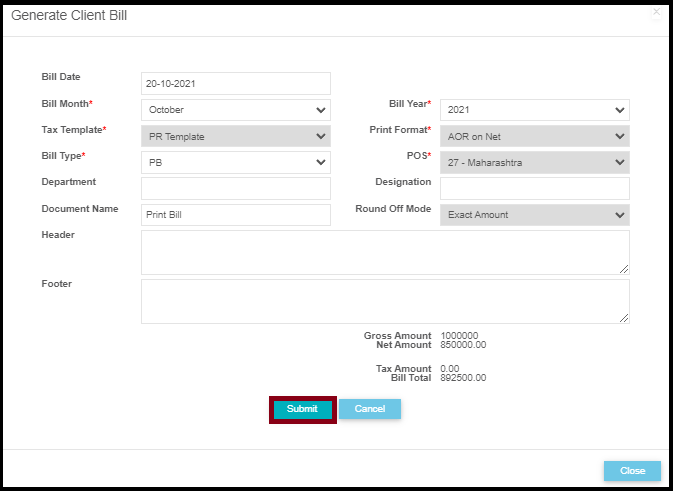Click the Bill Month label
Viewport: 673px width, 491px height.
[67, 104]
